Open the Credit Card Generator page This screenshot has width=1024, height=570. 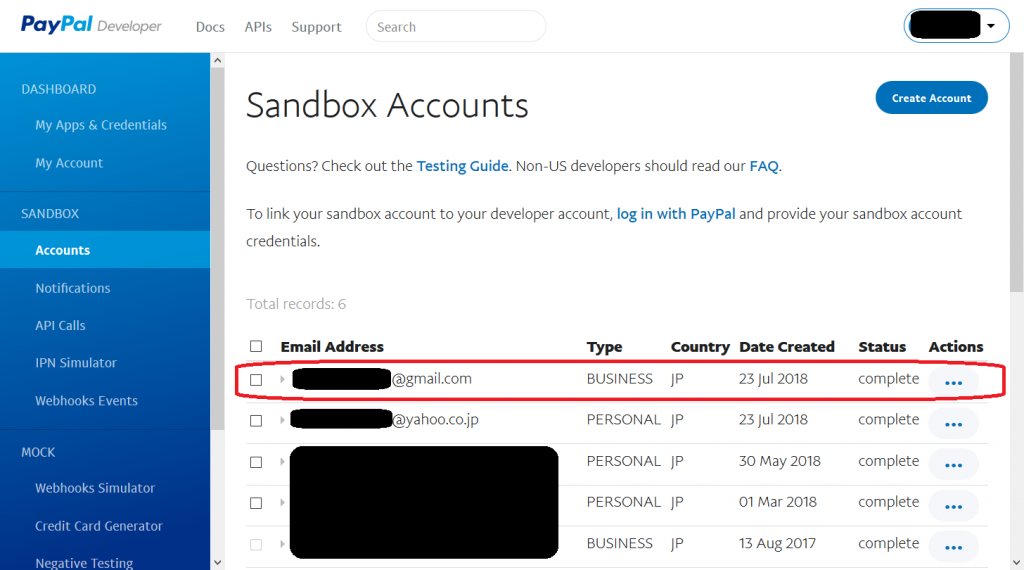[x=99, y=526]
